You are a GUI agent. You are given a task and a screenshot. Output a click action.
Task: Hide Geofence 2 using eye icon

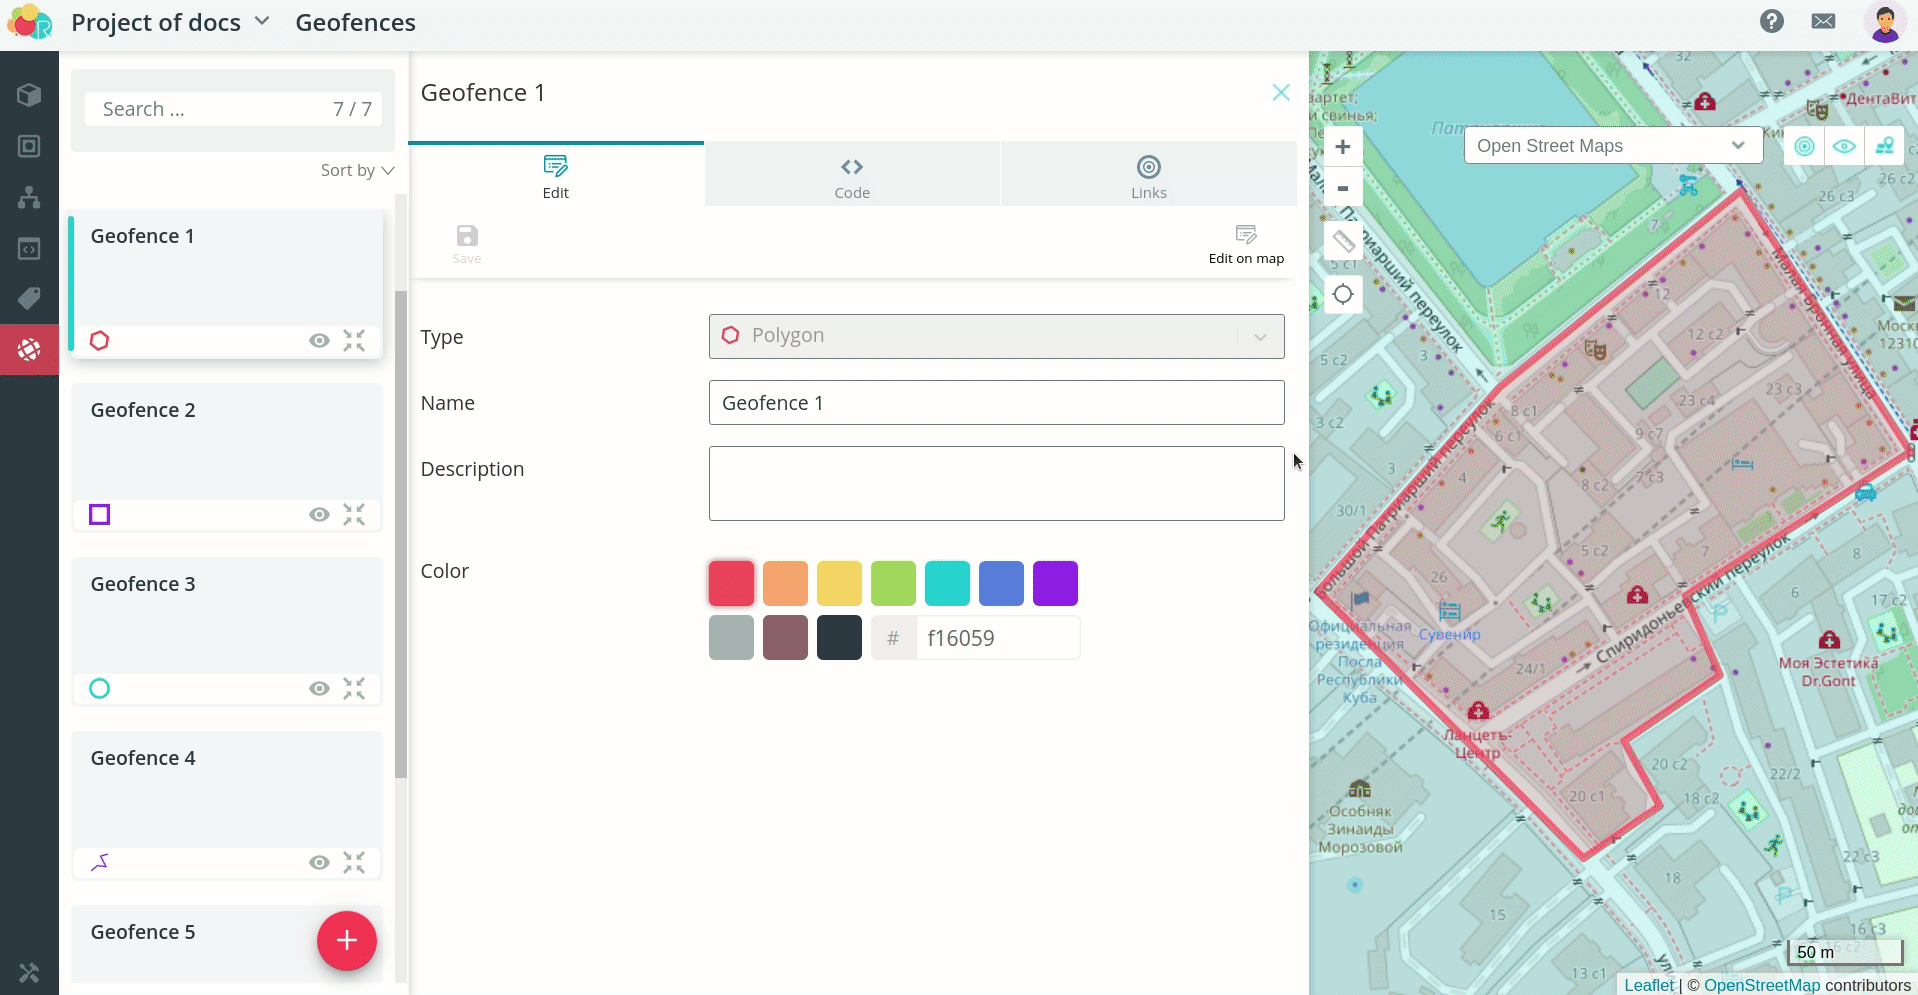click(x=319, y=515)
